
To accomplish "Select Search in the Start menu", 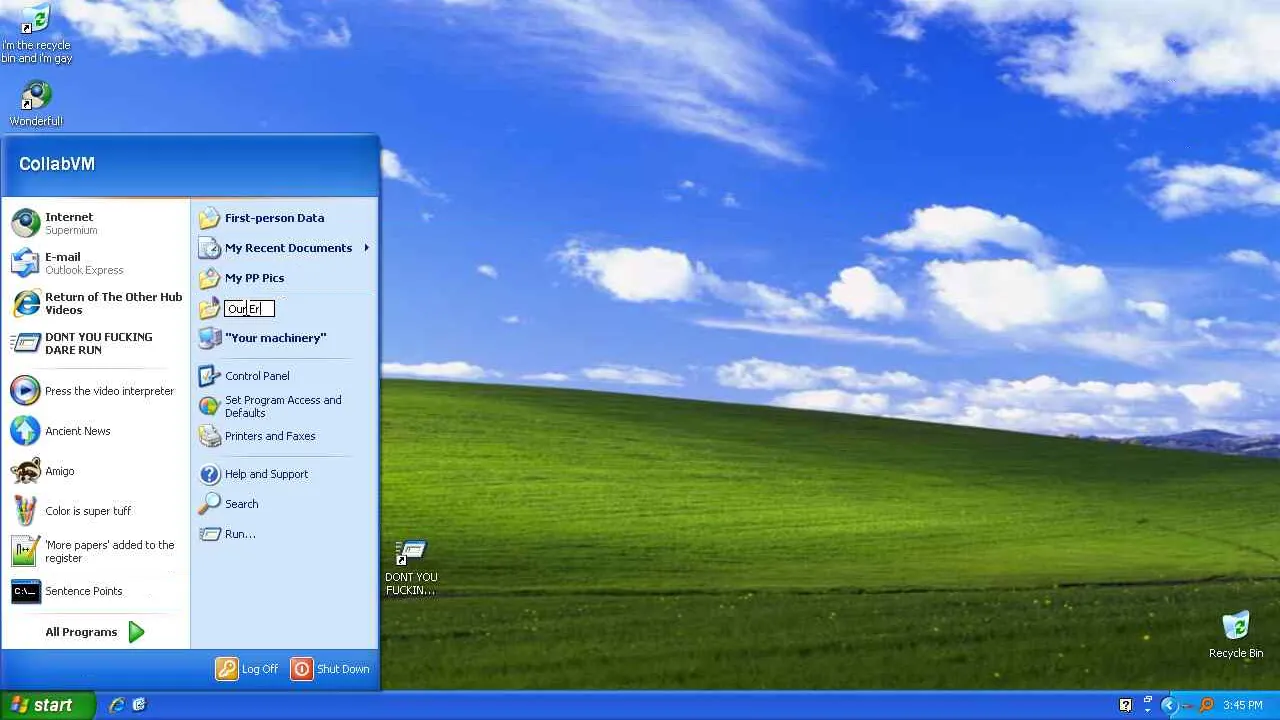I will click(x=285, y=504).
